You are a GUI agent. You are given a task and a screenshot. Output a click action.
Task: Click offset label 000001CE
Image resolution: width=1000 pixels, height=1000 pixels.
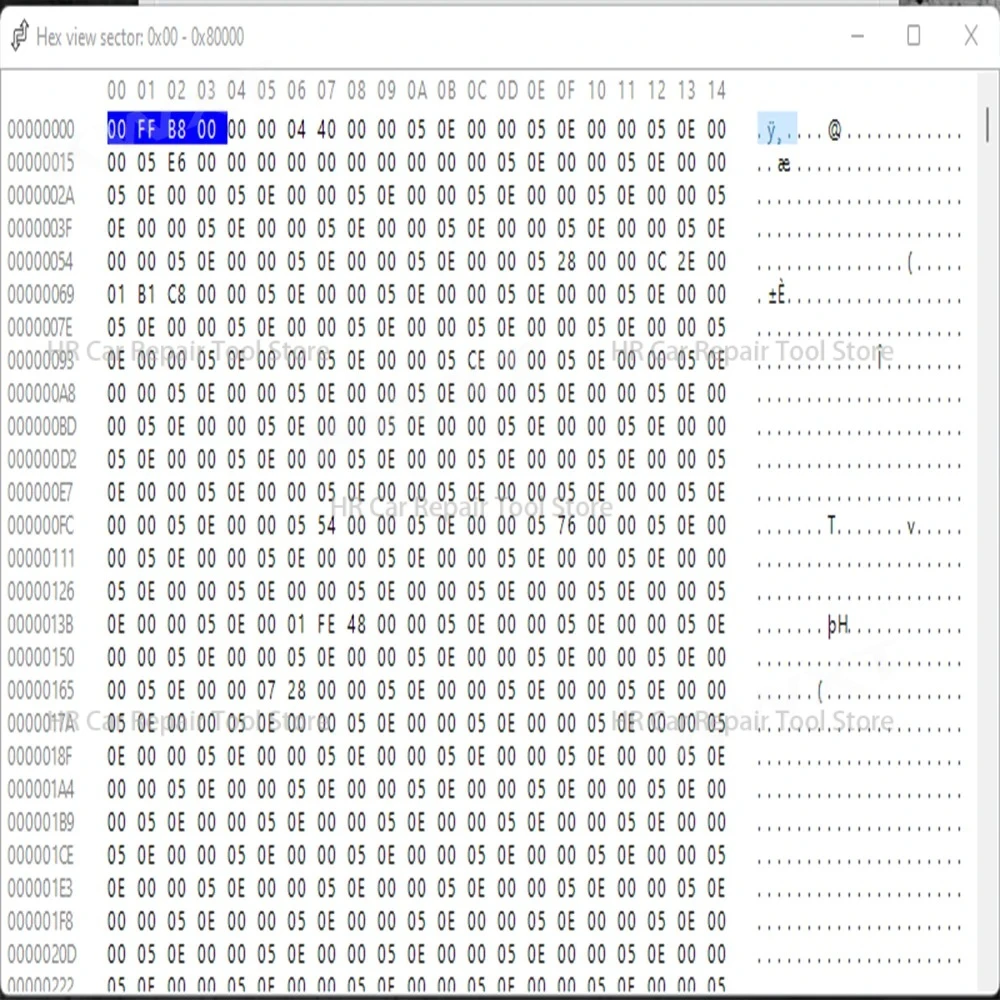coord(41,855)
